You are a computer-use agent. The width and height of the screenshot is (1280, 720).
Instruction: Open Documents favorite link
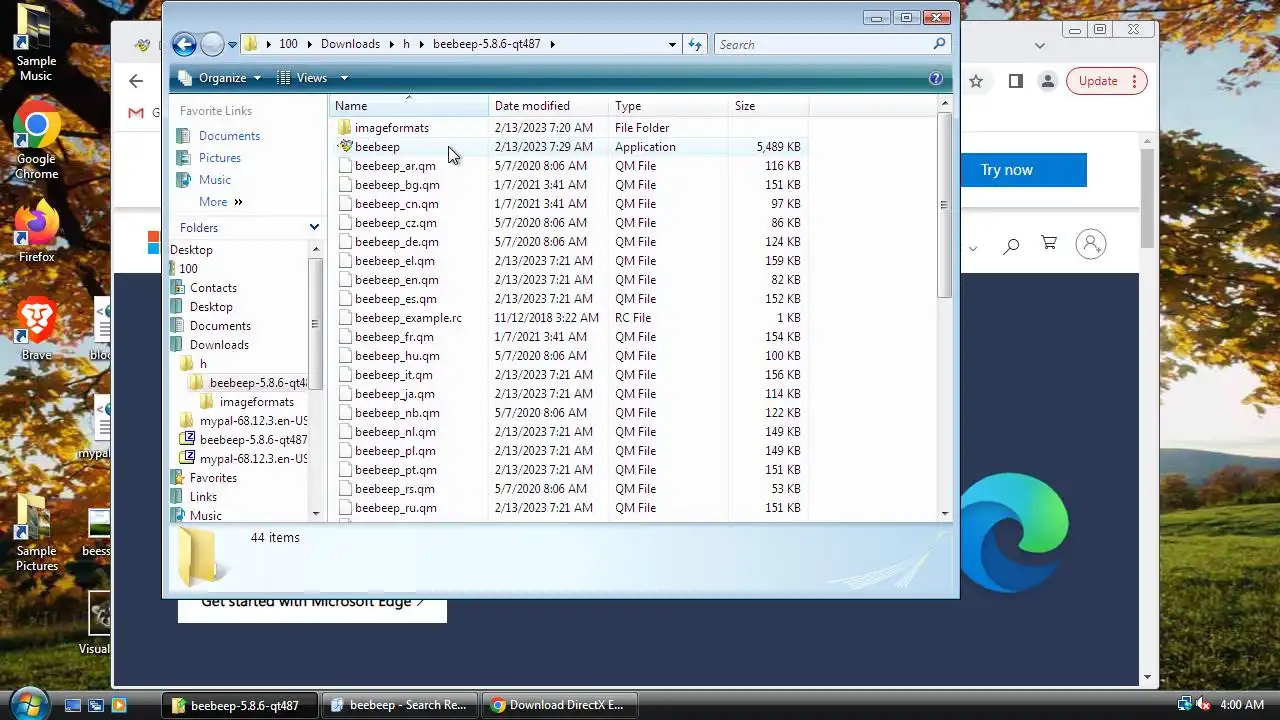click(x=229, y=136)
